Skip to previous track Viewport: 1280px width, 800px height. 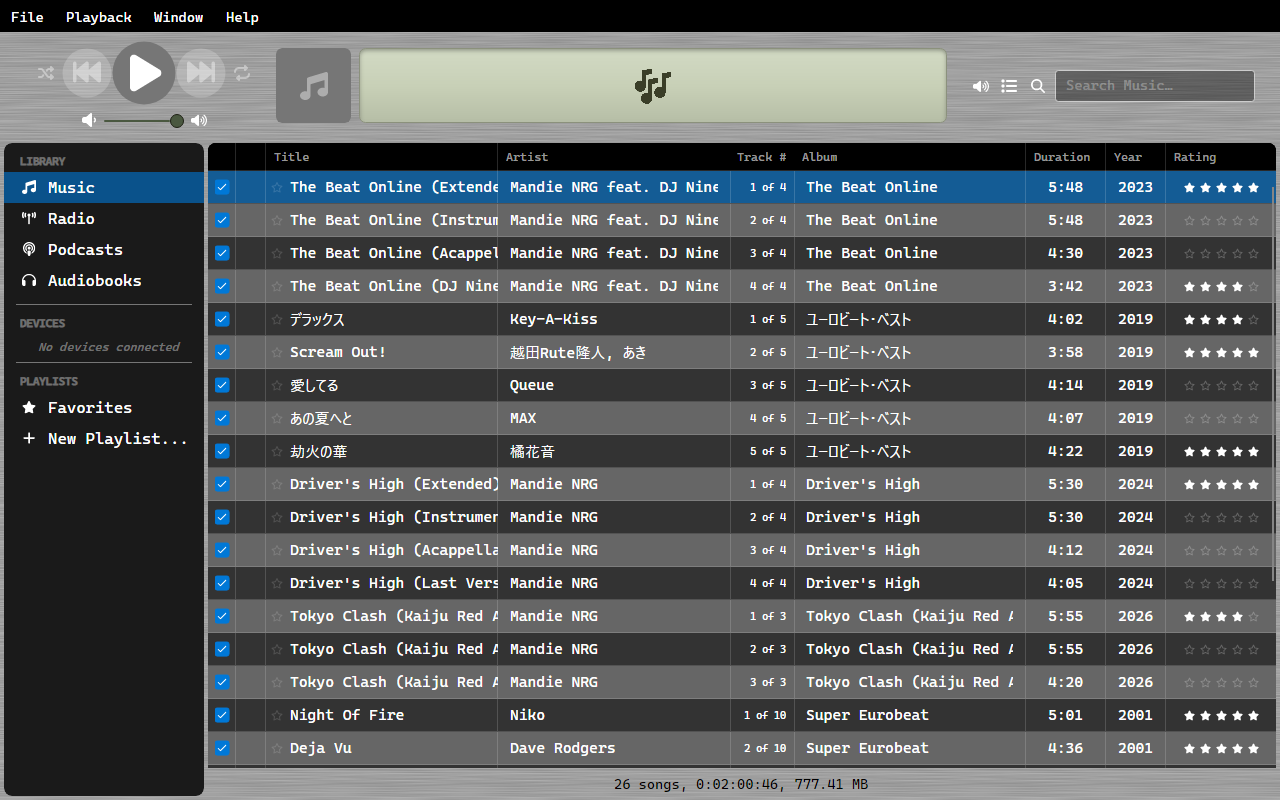tap(87, 72)
